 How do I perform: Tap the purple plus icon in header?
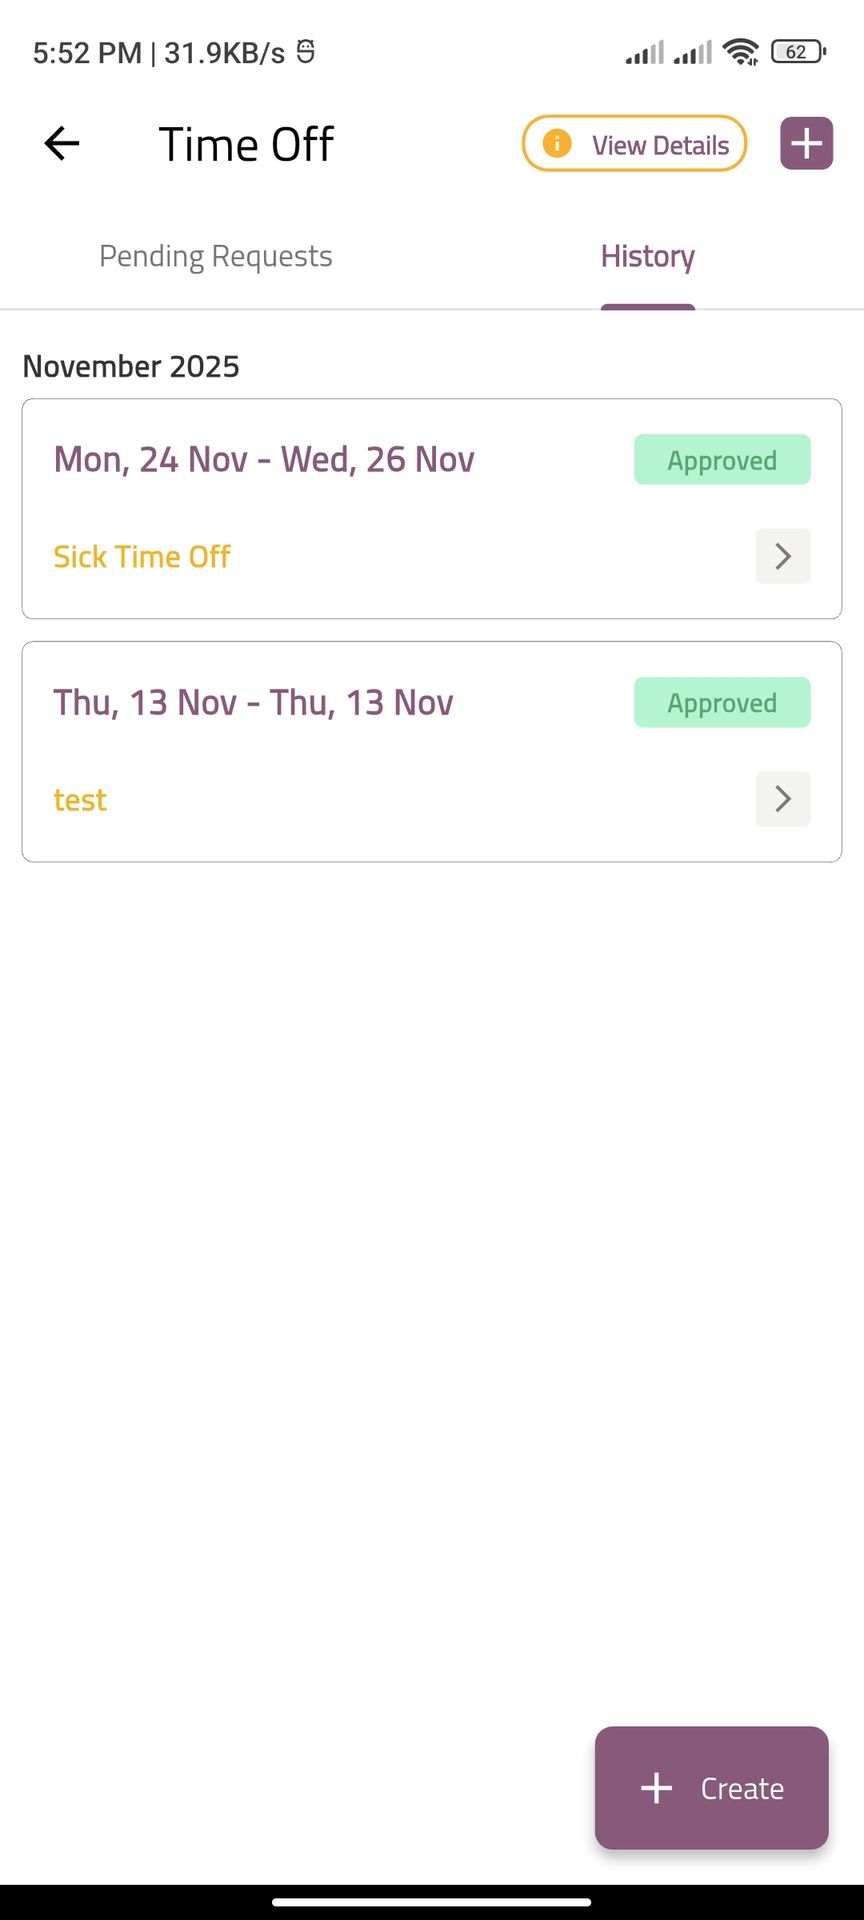click(806, 144)
